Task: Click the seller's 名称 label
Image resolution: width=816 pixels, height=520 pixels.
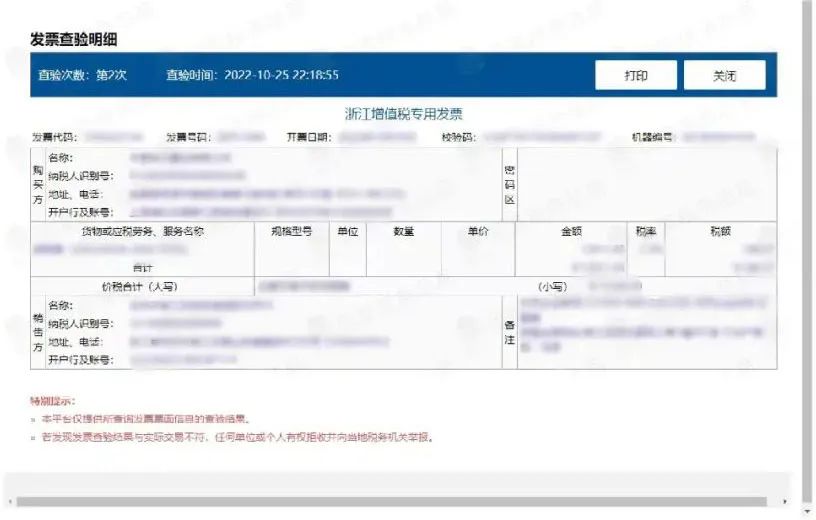Action: (x=61, y=306)
